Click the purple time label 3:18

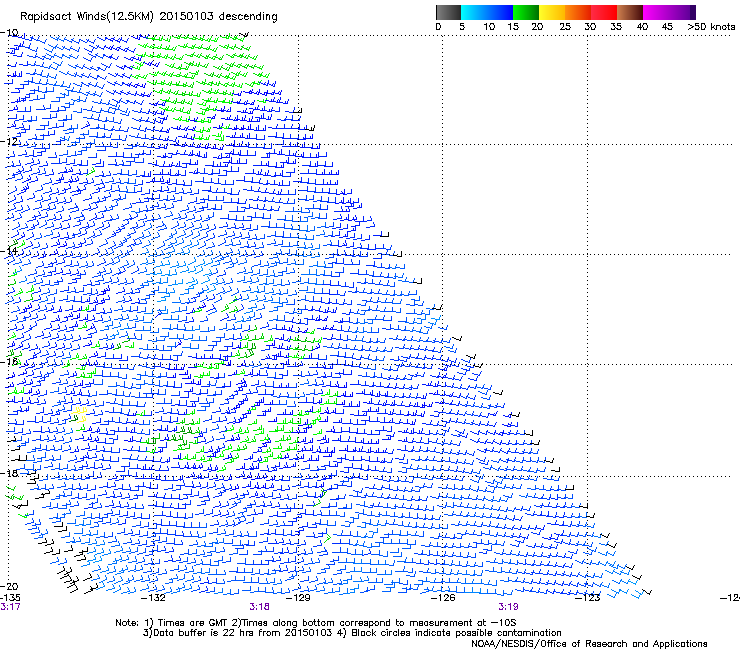pos(260,607)
